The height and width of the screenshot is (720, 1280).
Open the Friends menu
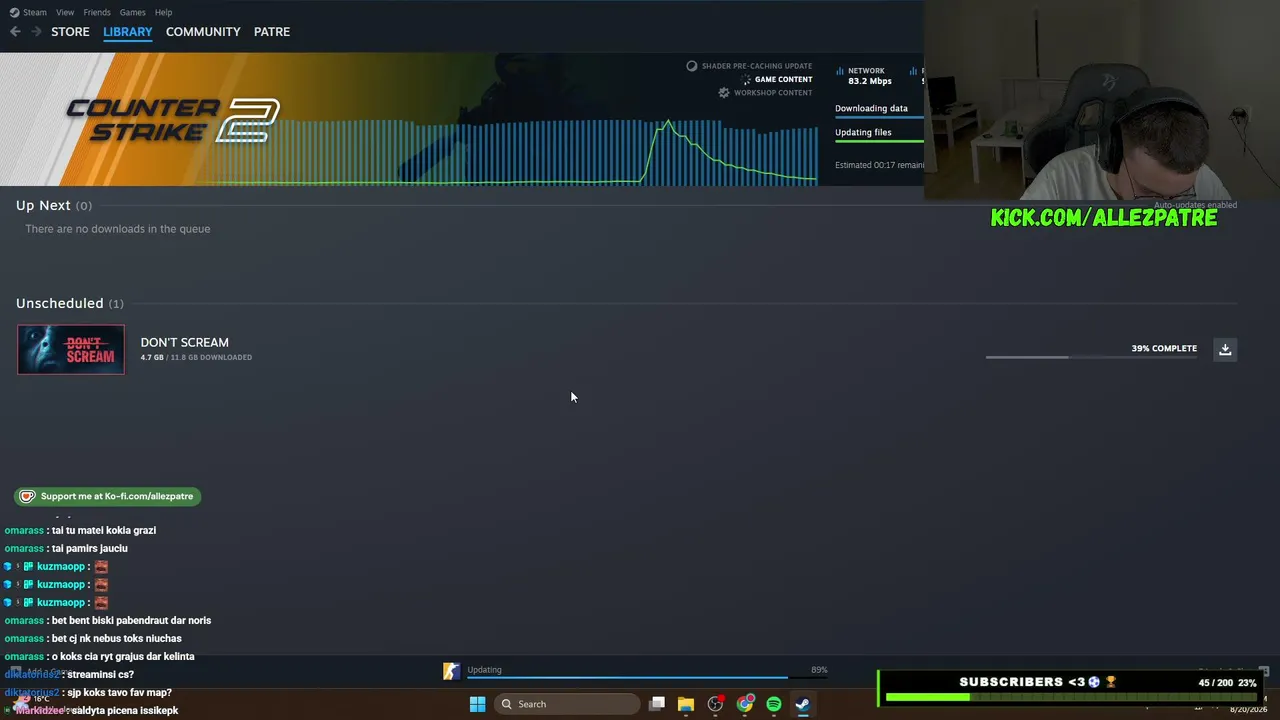(x=97, y=12)
